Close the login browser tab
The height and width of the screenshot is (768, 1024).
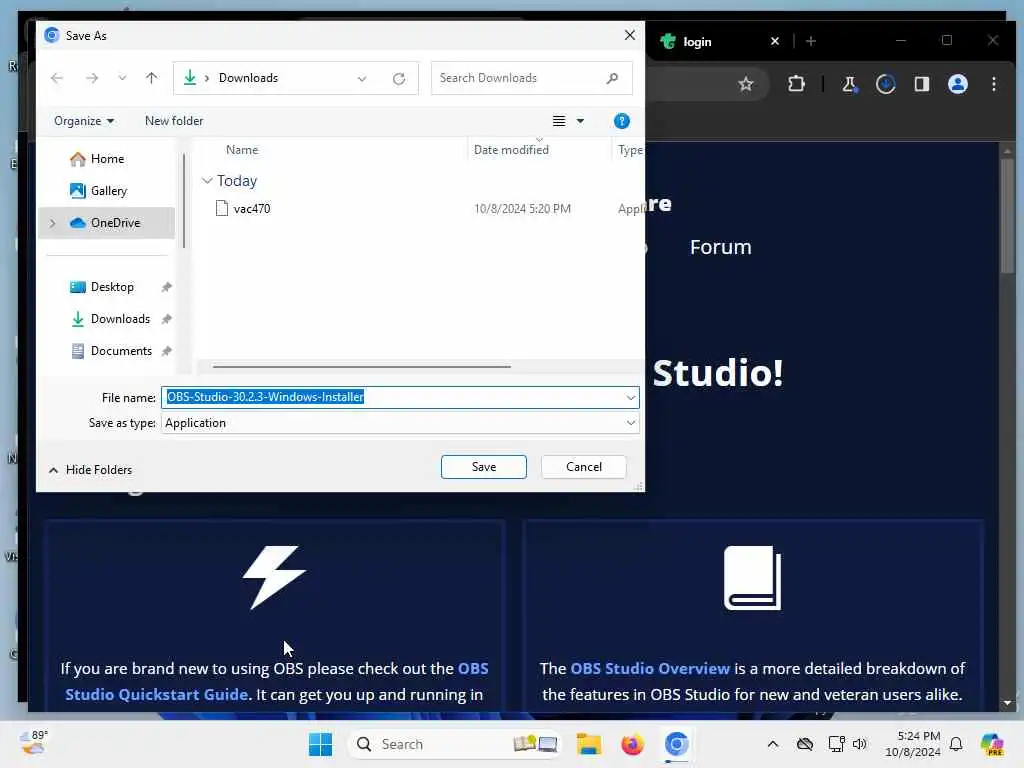pyautogui.click(x=775, y=41)
